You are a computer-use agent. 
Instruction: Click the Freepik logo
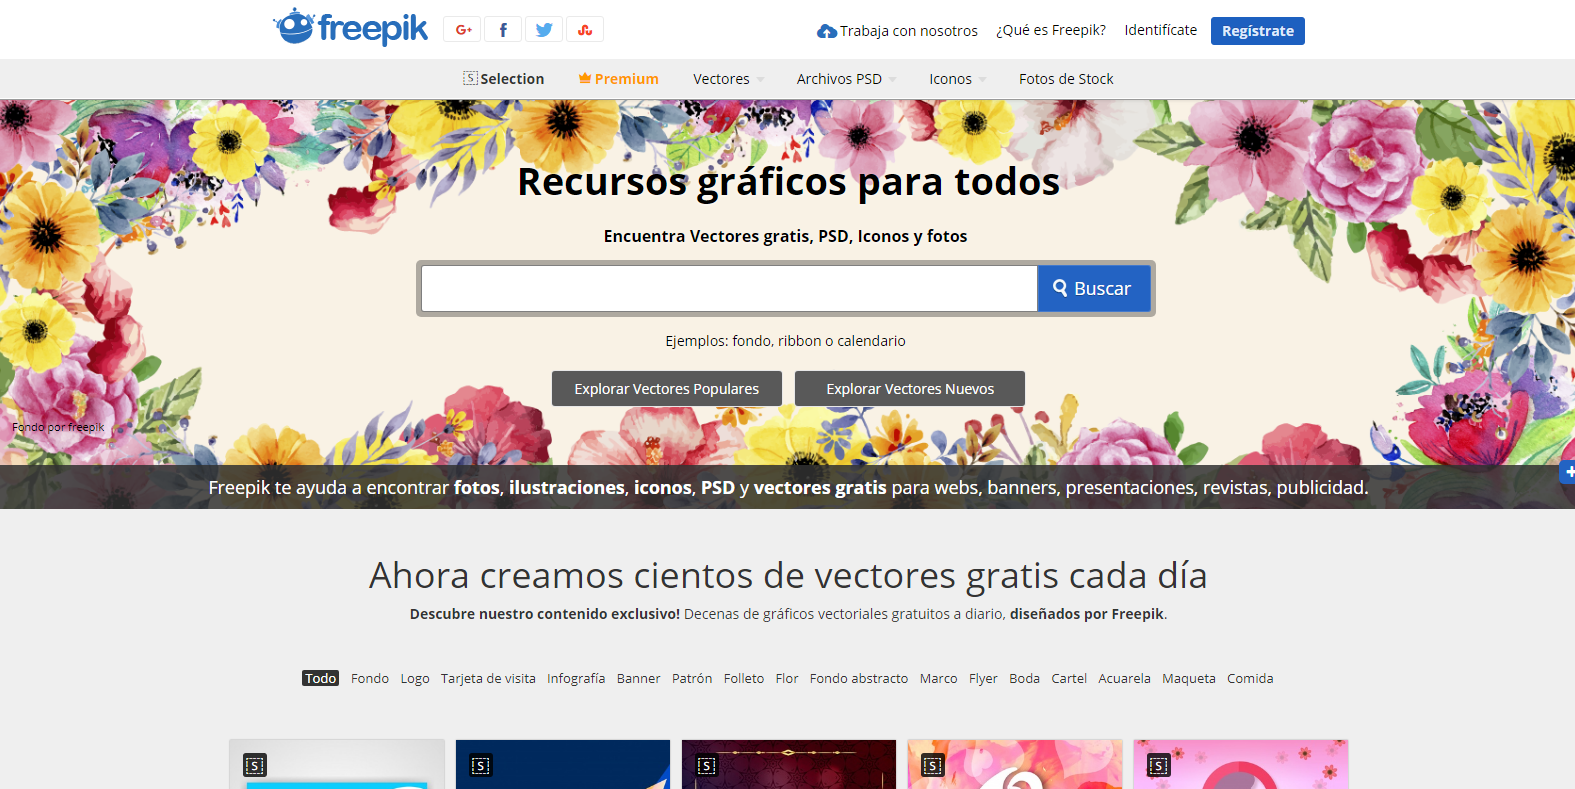click(x=351, y=27)
